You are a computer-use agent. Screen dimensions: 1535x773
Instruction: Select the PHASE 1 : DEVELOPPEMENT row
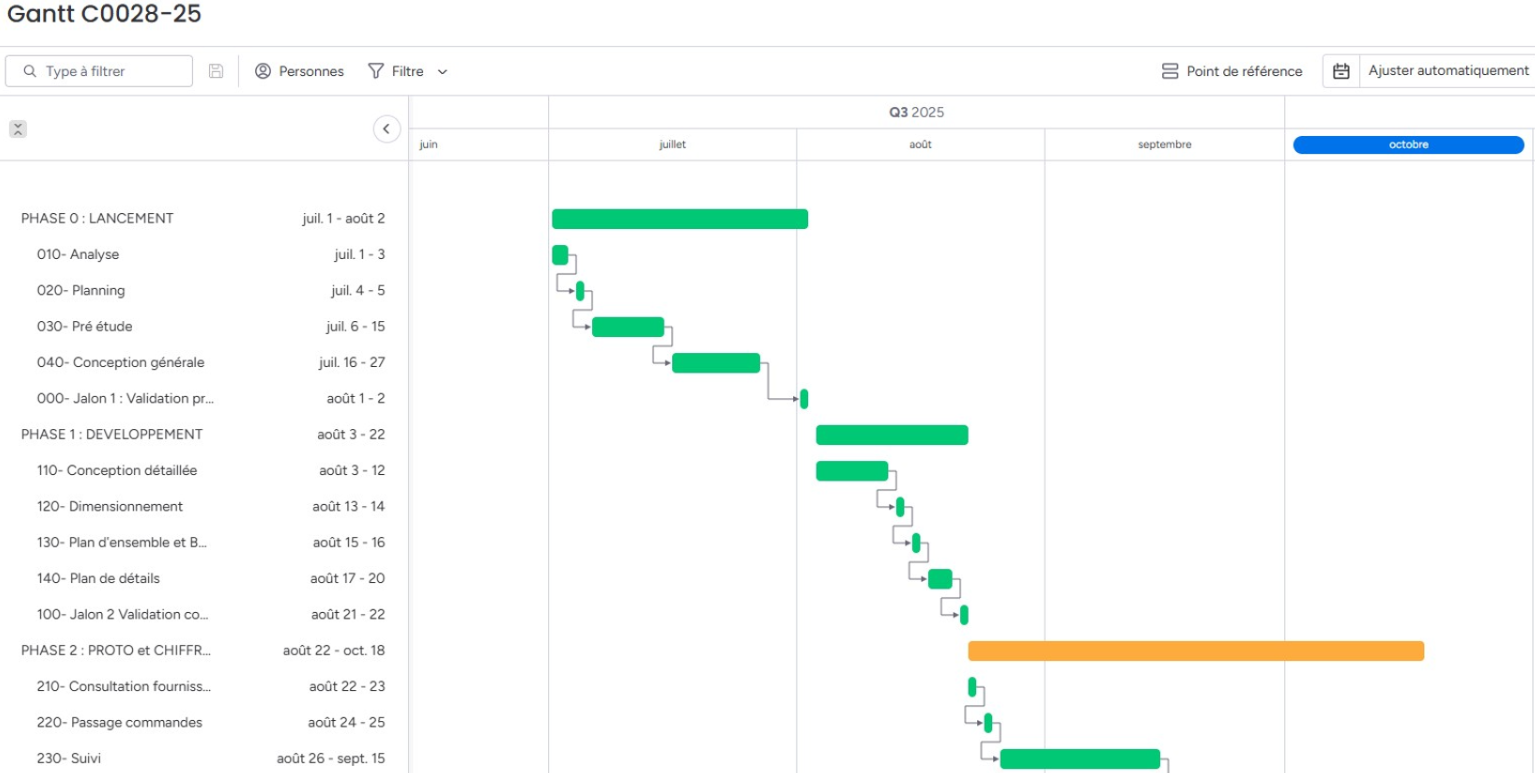click(x=112, y=434)
